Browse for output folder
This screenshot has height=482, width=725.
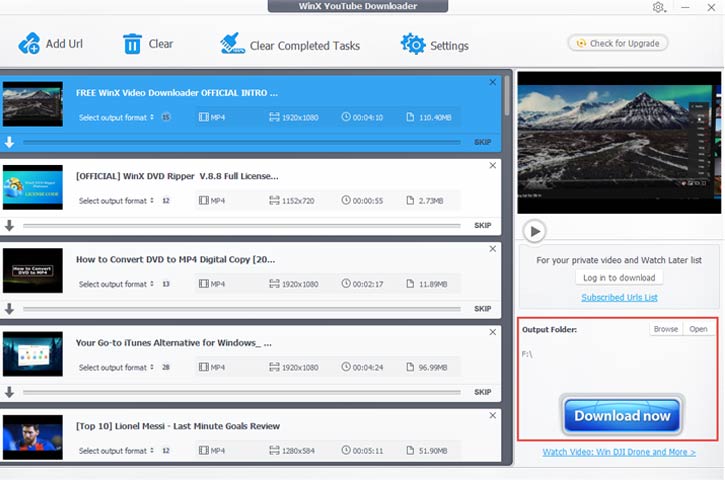pos(665,329)
